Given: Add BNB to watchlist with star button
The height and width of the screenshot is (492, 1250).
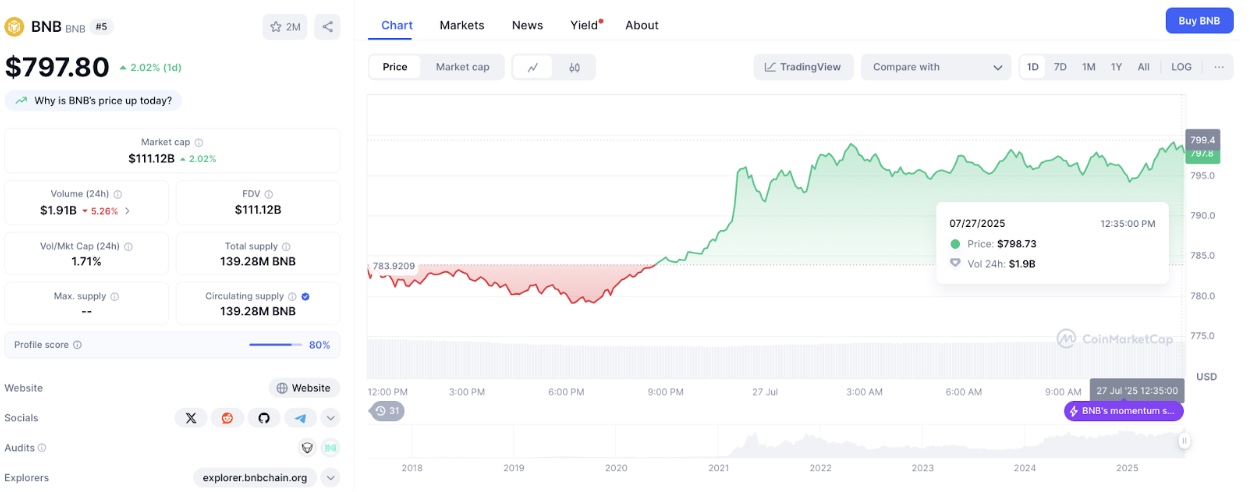Looking at the screenshot, I should (x=285, y=27).
